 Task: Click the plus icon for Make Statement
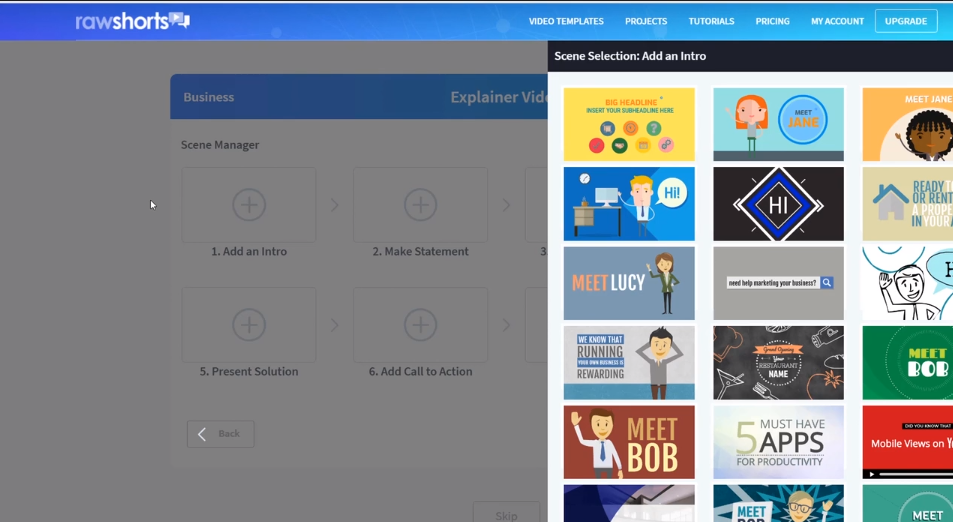(x=421, y=205)
